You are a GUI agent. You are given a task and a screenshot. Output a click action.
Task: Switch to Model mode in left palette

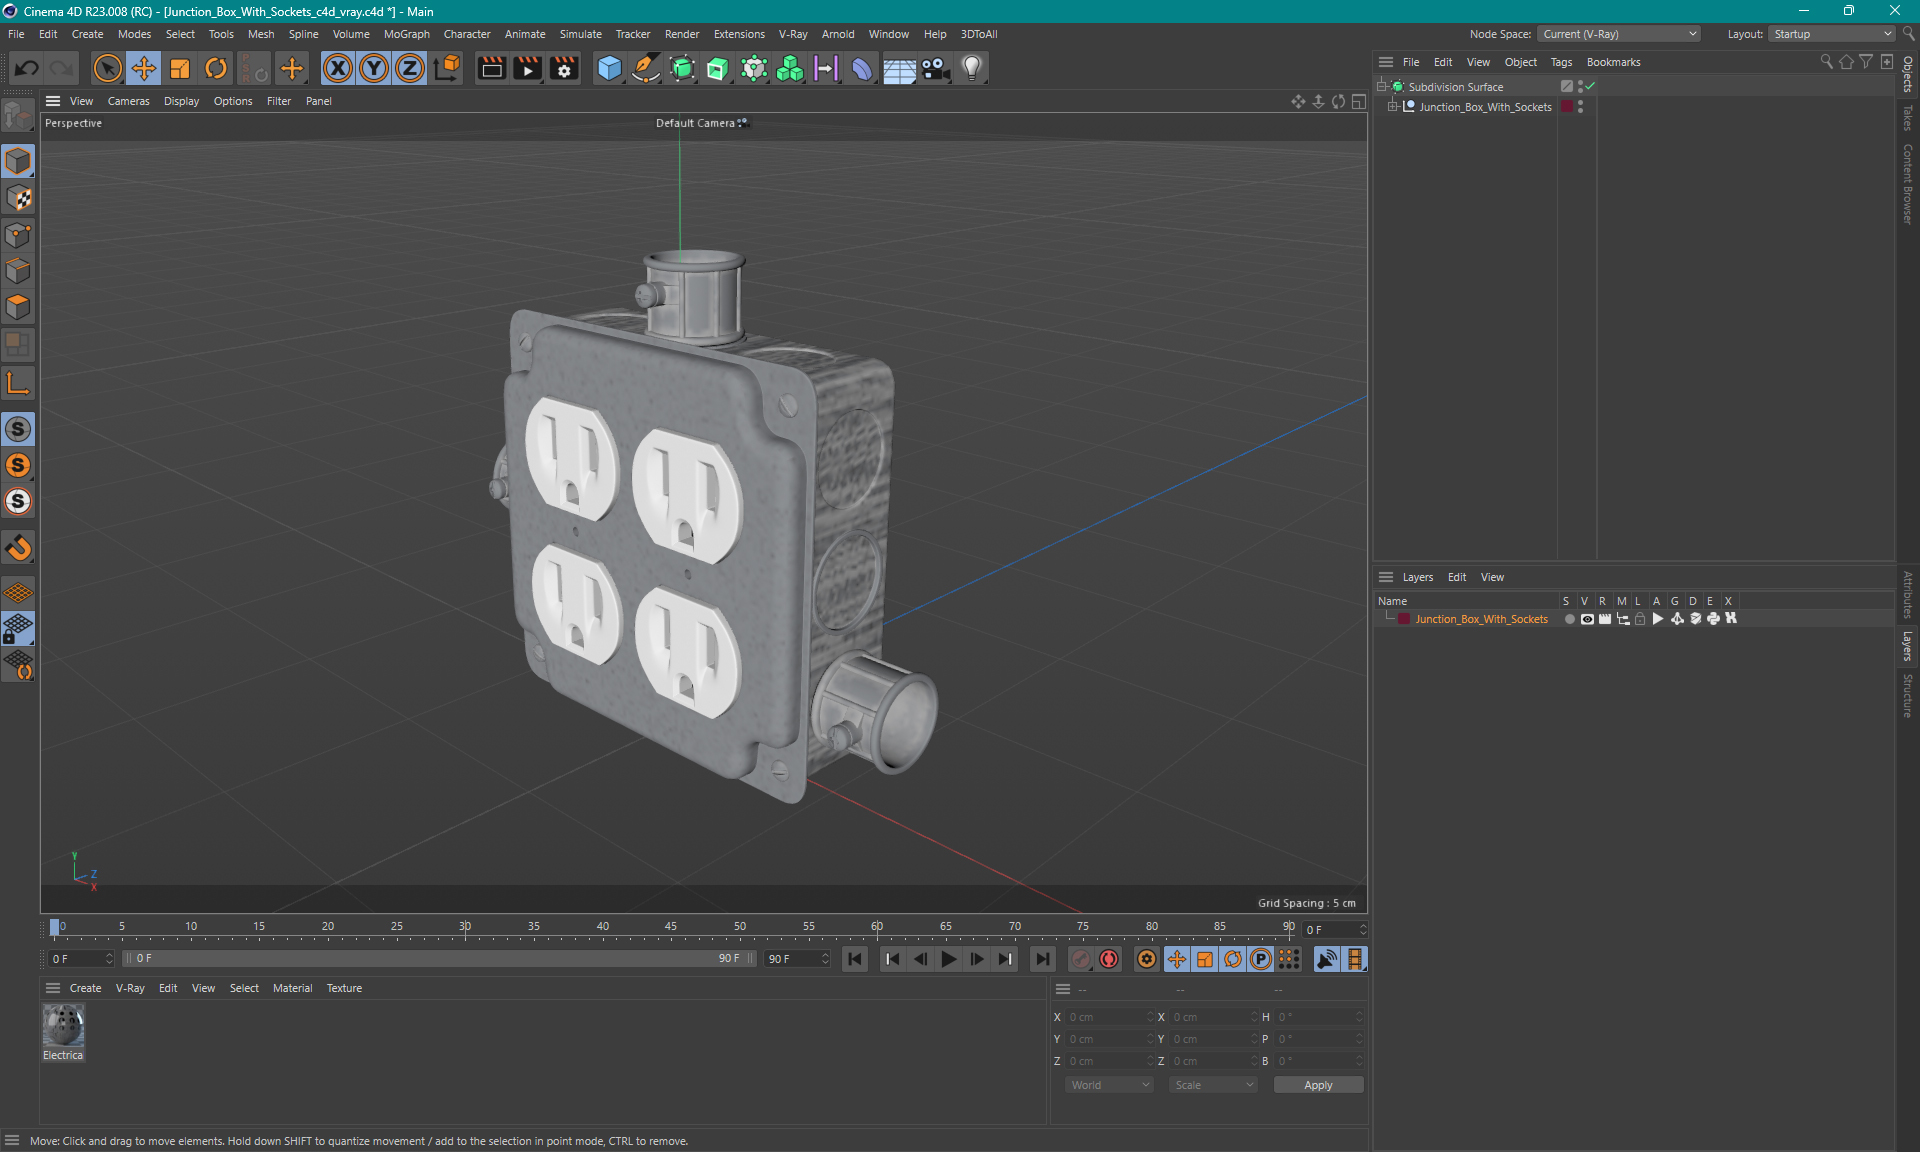point(18,161)
